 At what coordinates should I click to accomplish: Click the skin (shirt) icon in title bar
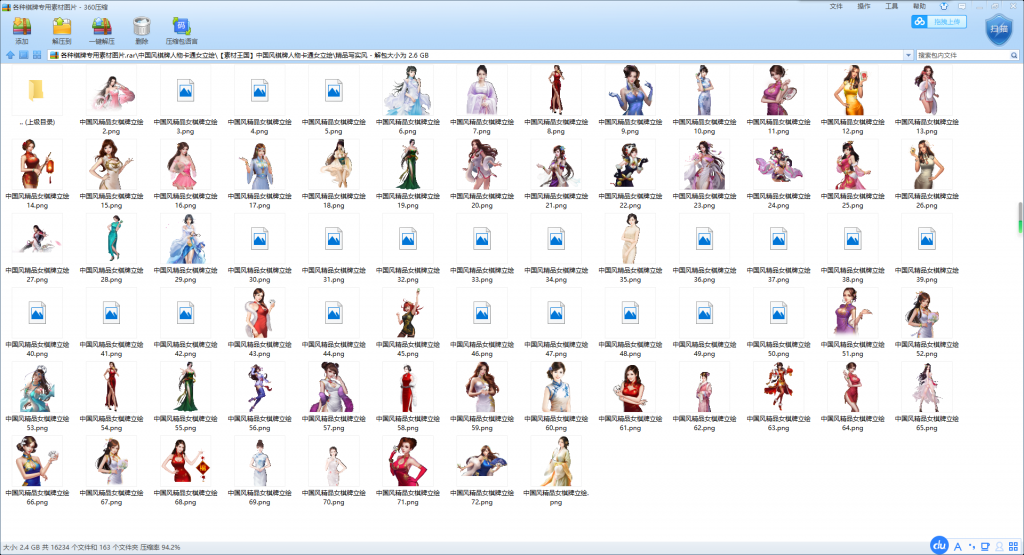[x=944, y=6]
